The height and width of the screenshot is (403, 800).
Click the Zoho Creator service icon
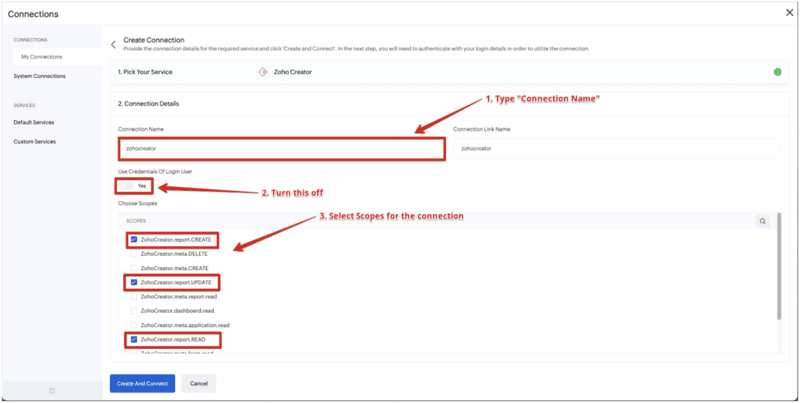point(262,72)
